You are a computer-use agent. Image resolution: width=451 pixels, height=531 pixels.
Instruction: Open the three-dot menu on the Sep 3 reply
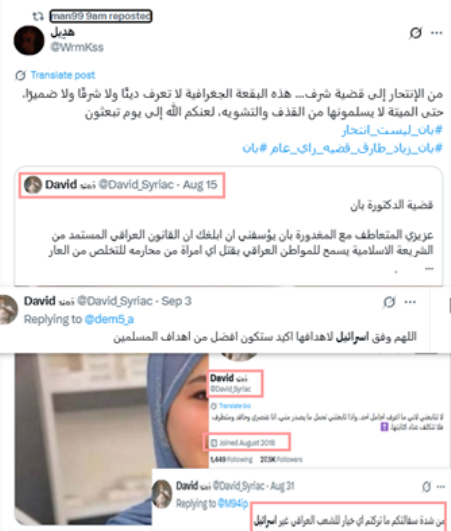[410, 302]
